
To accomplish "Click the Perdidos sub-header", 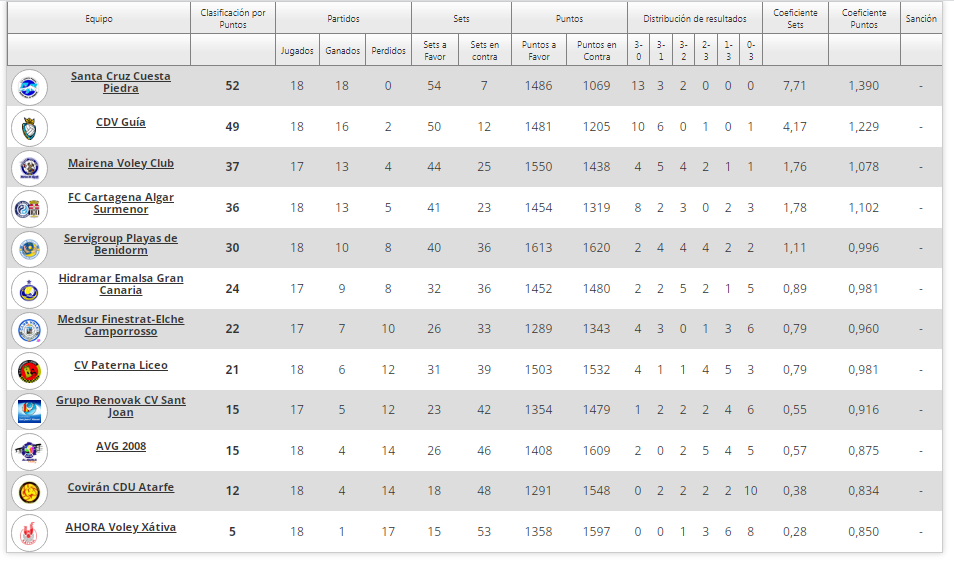I will (388, 50).
